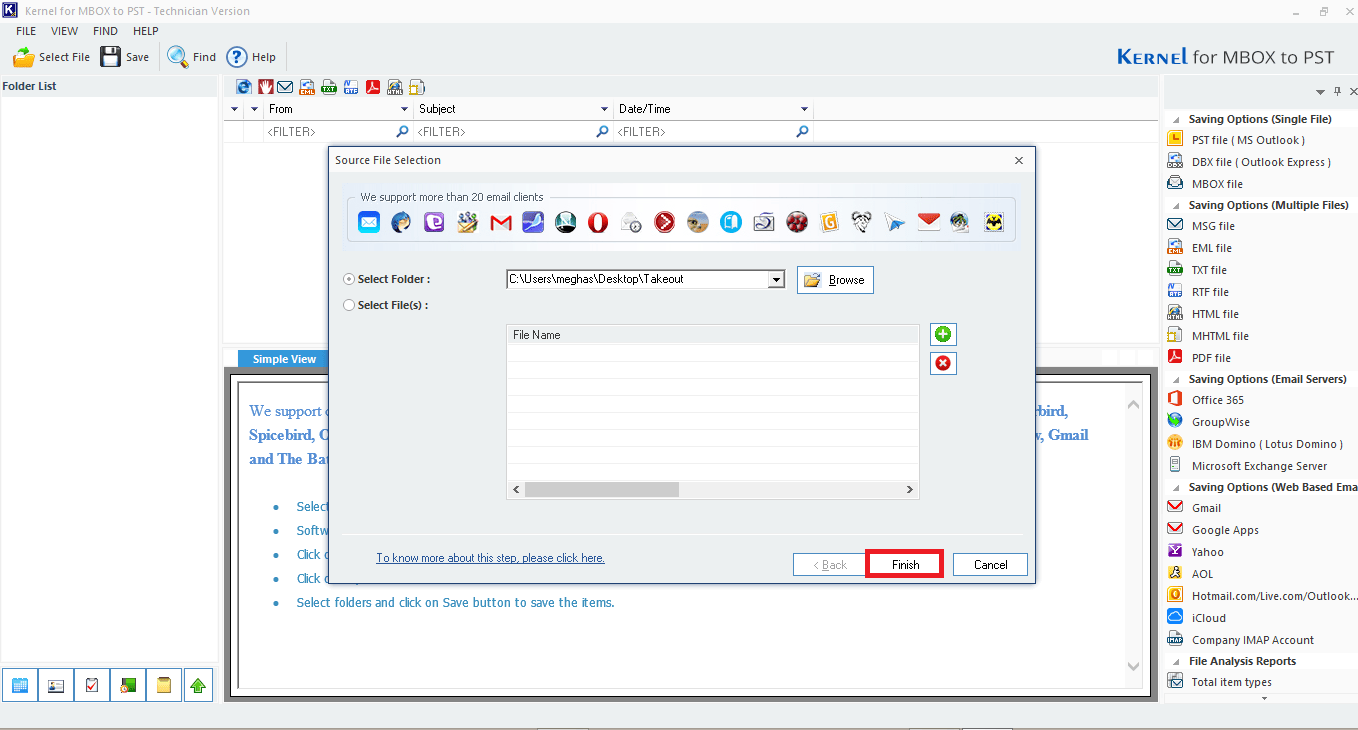
Task: Click the EML export toolbar icon
Action: 307,87
